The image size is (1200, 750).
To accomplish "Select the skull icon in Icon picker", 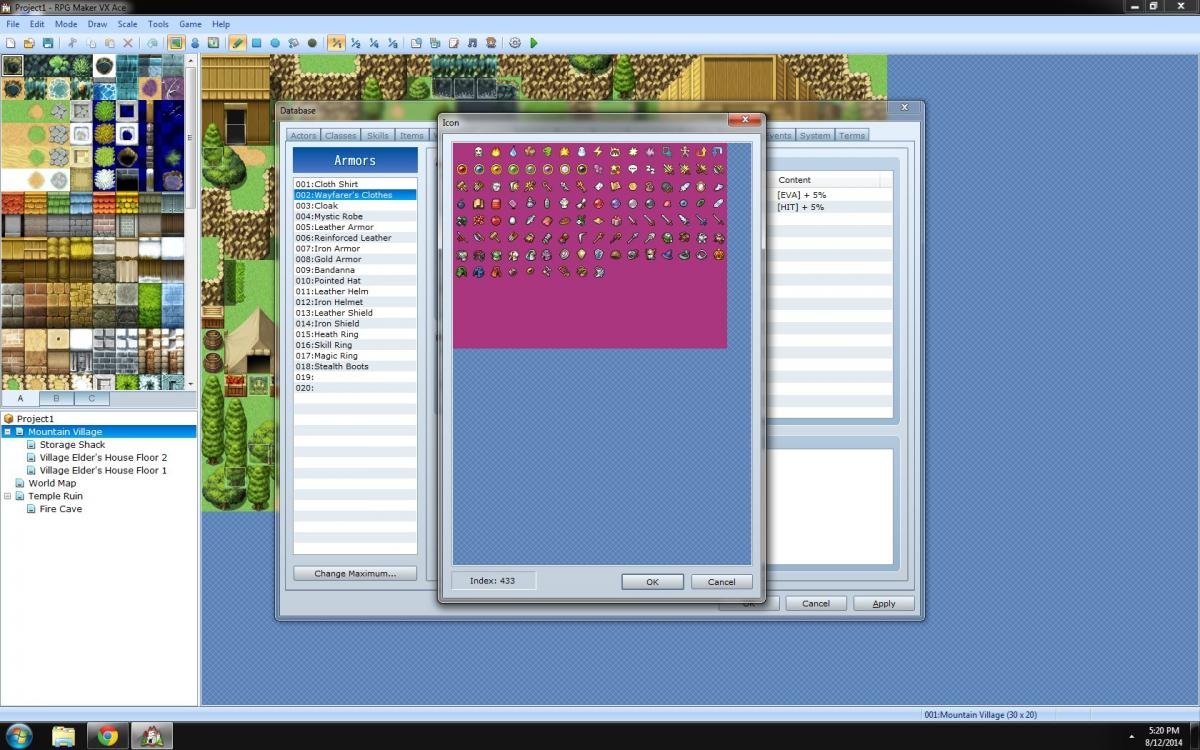I will point(478,152).
